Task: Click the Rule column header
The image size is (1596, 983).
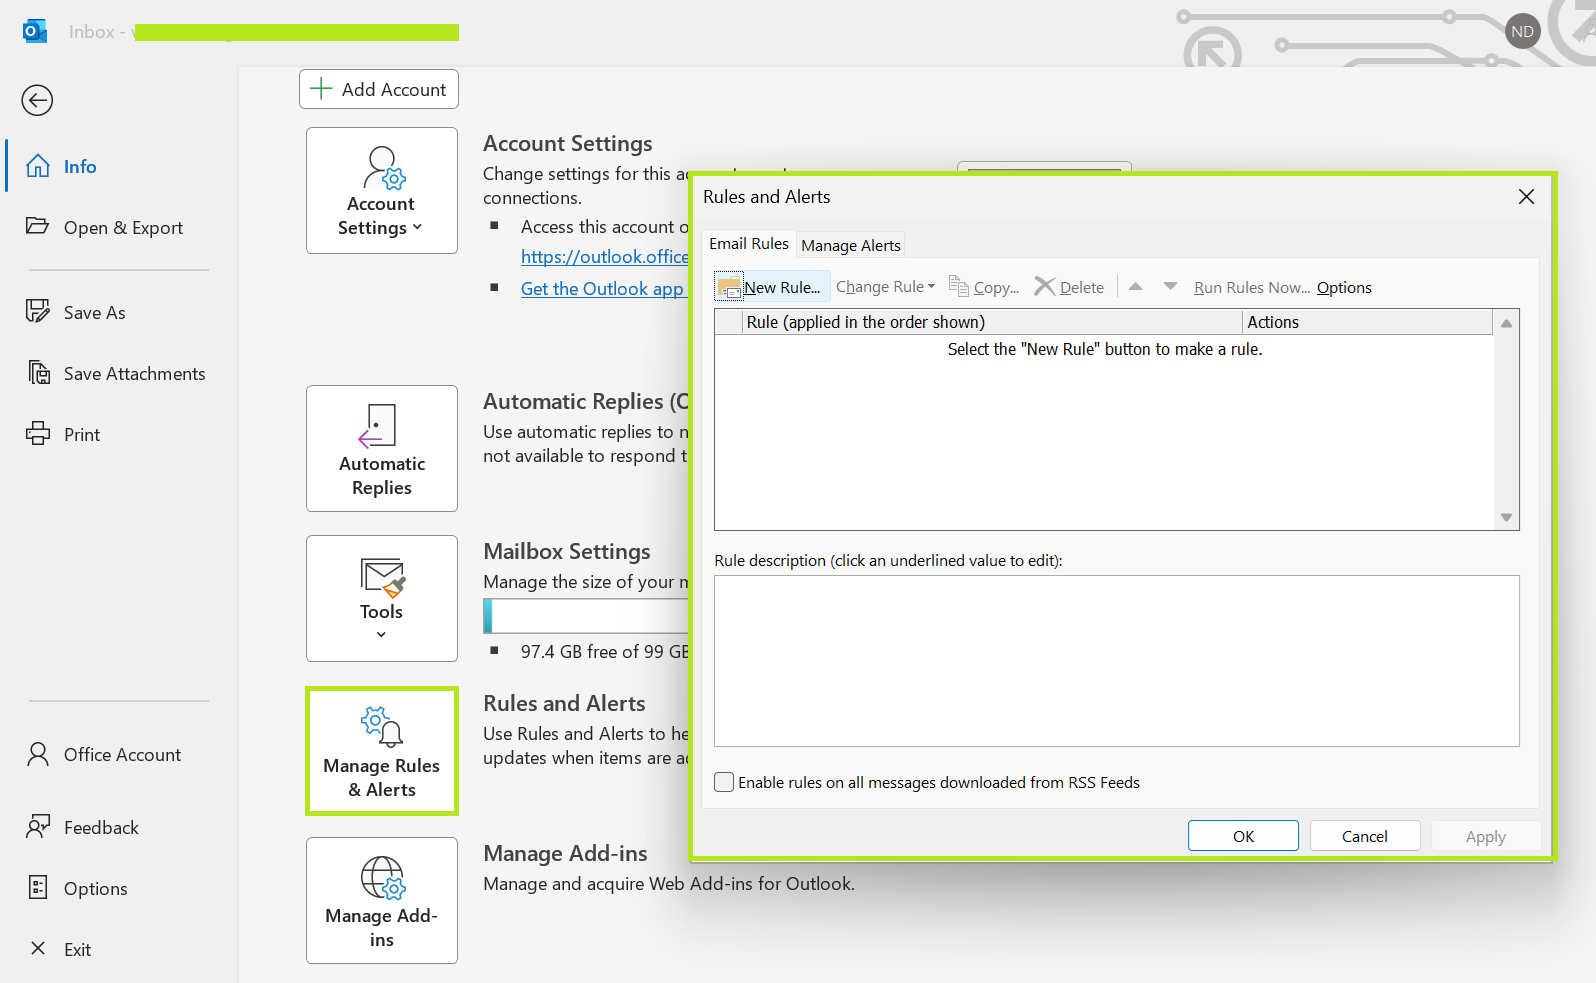Action: [x=992, y=322]
